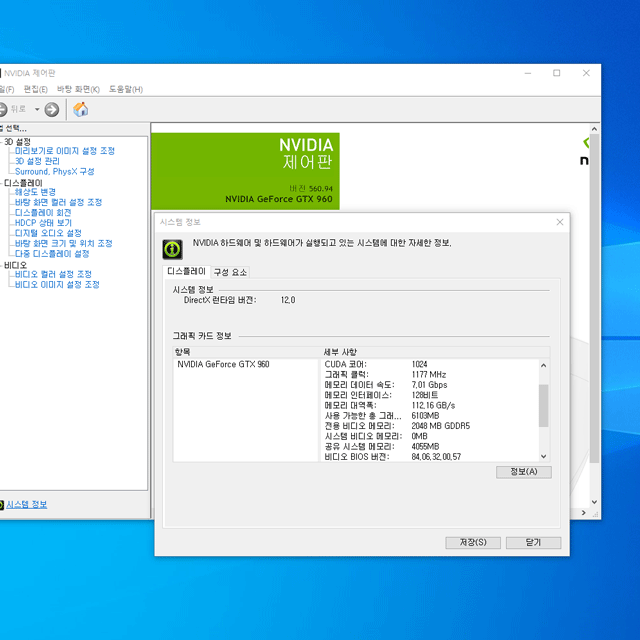Open the 시스템 정보 link at bottom left
Image resolution: width=640 pixels, height=640 pixels.
coord(27,504)
